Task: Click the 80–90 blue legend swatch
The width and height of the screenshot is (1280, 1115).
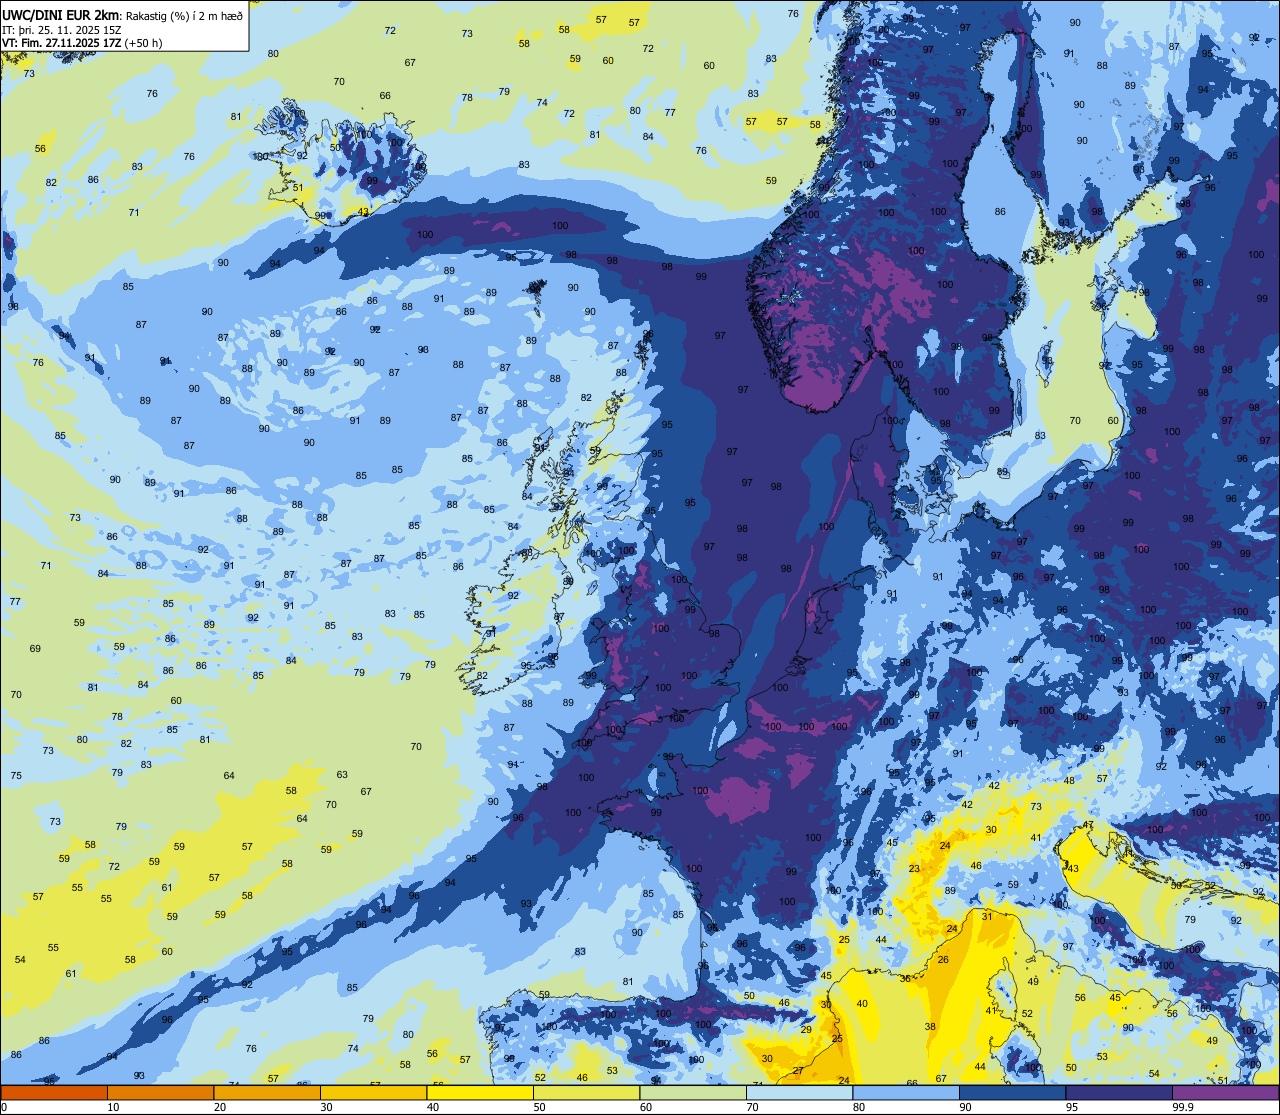Action: click(x=906, y=1092)
